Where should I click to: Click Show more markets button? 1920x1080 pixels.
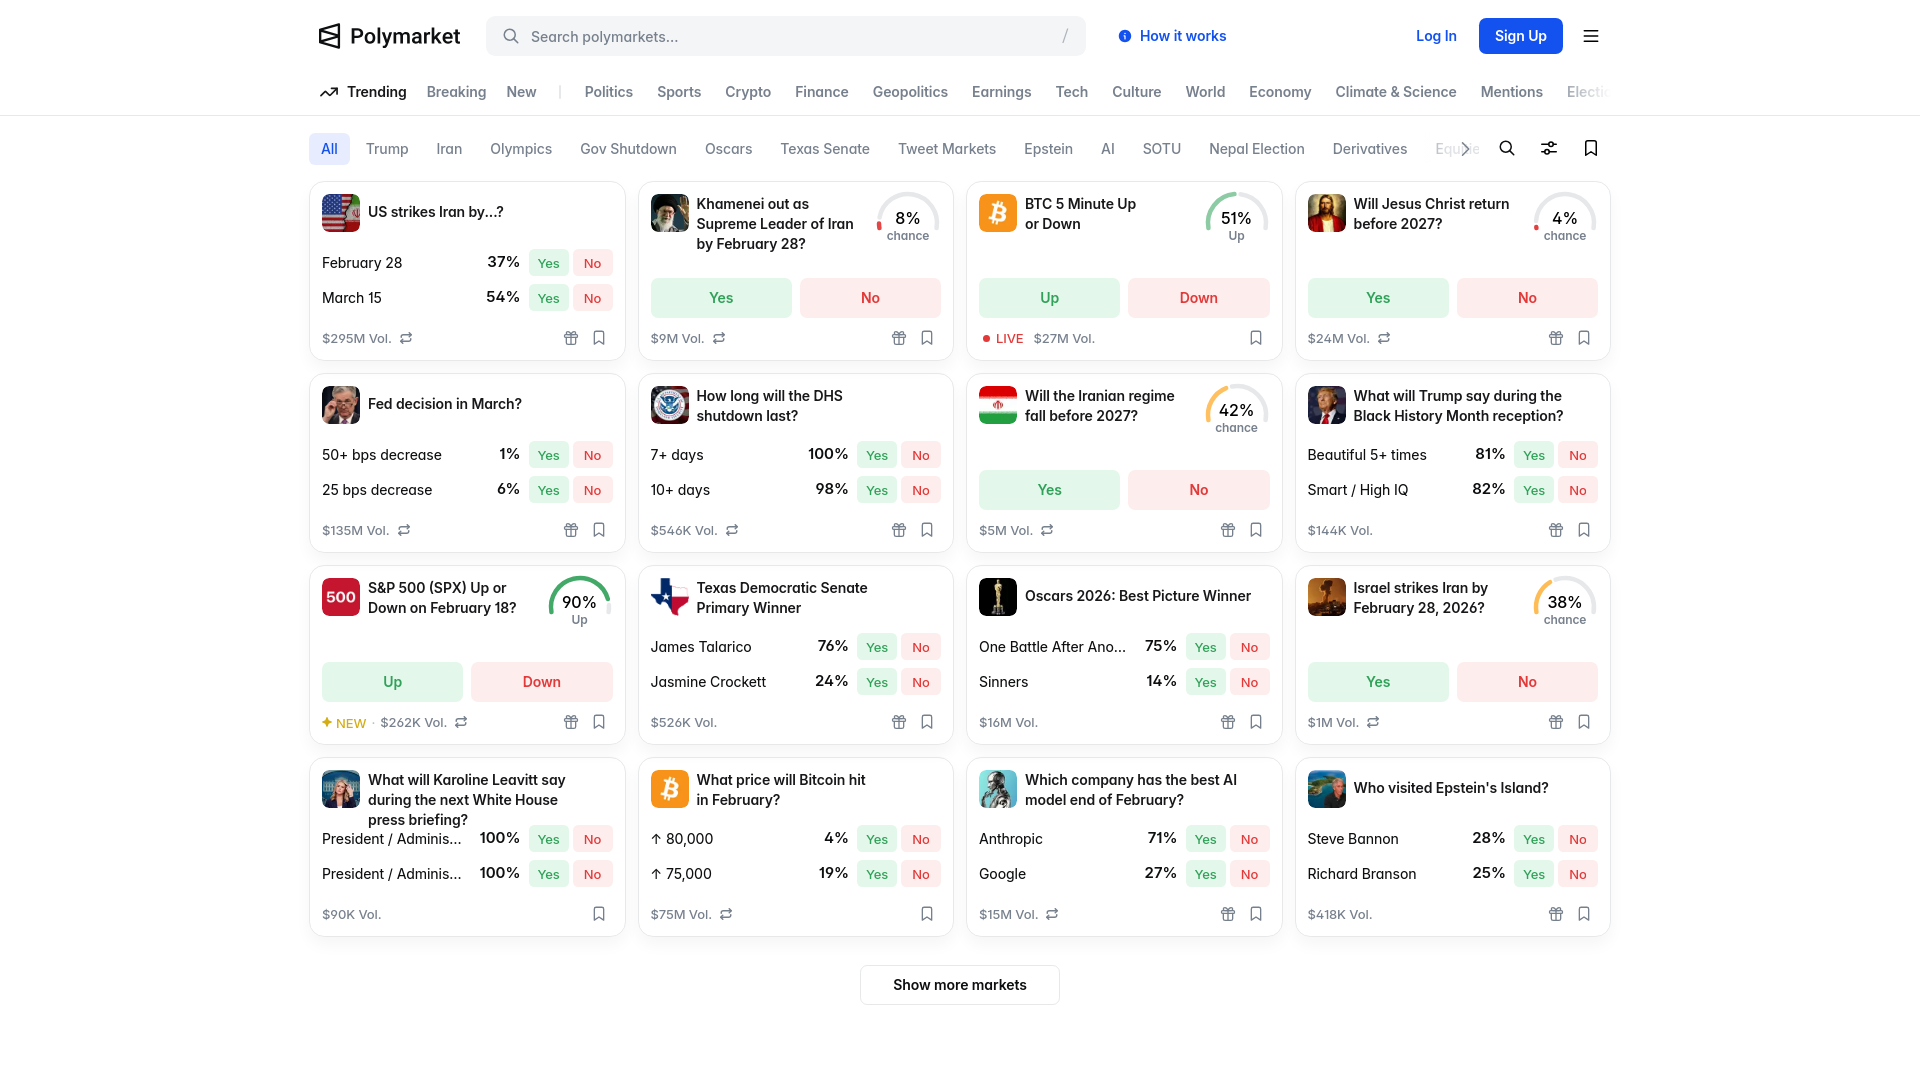point(960,985)
